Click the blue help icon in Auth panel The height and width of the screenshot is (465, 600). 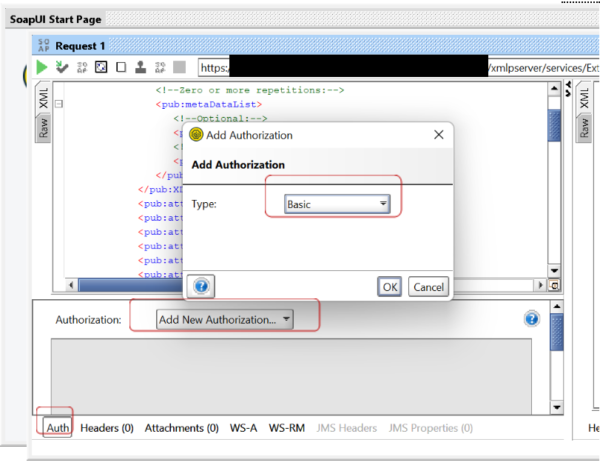coord(532,319)
